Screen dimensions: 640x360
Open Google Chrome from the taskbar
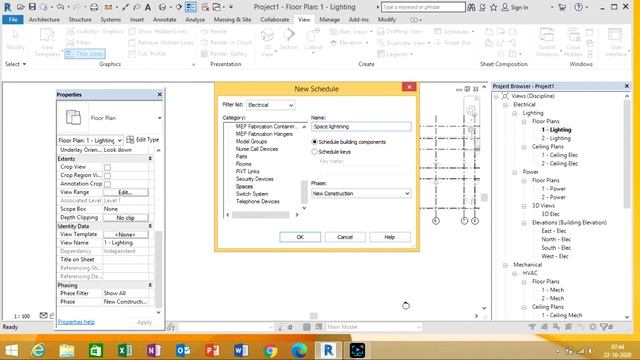(270, 350)
